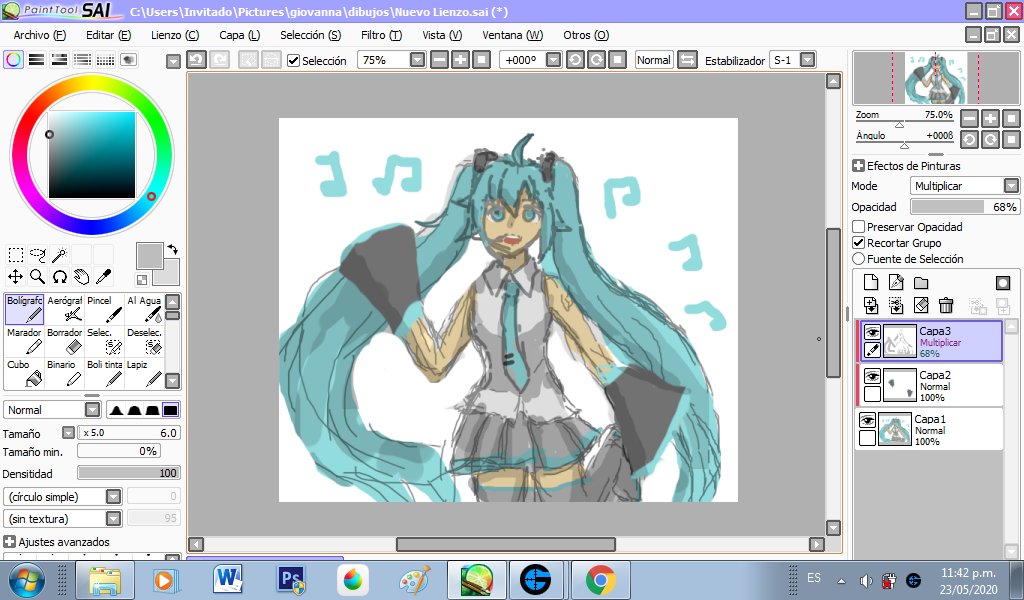Click the canvas horizontal scrollbar
The height and width of the screenshot is (600, 1024).
[x=505, y=544]
